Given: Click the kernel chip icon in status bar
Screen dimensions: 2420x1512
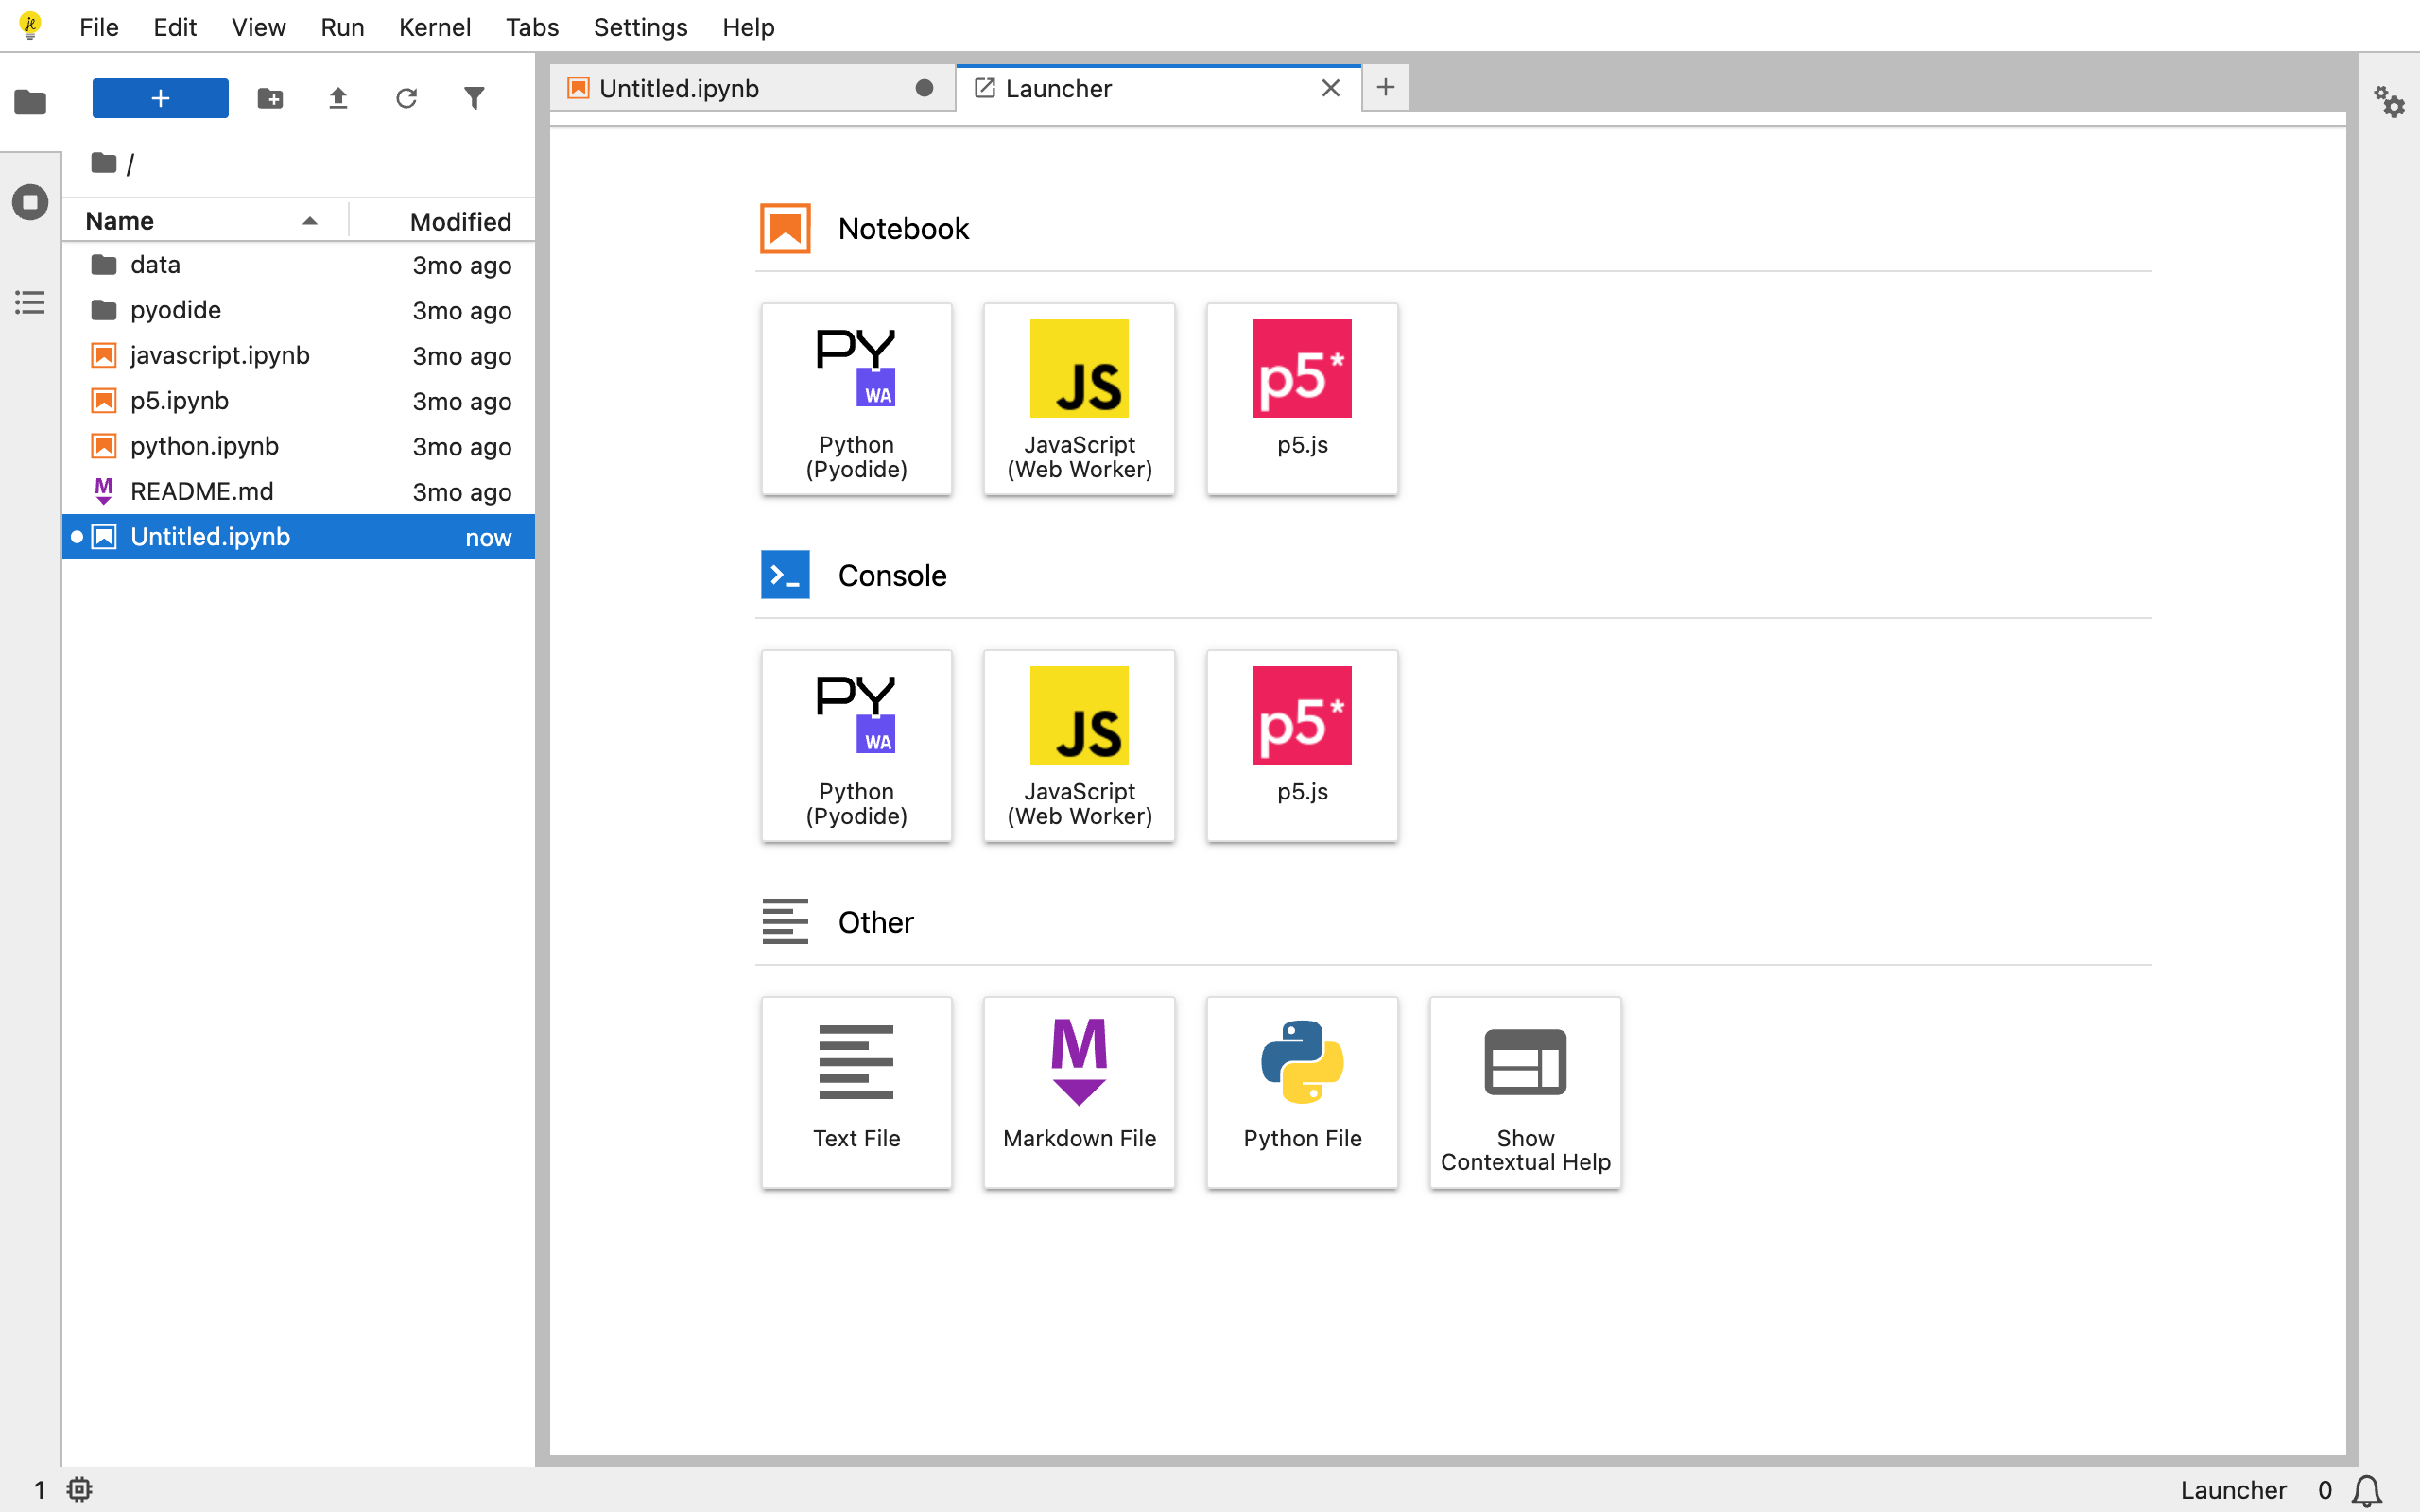Looking at the screenshot, I should (79, 1490).
